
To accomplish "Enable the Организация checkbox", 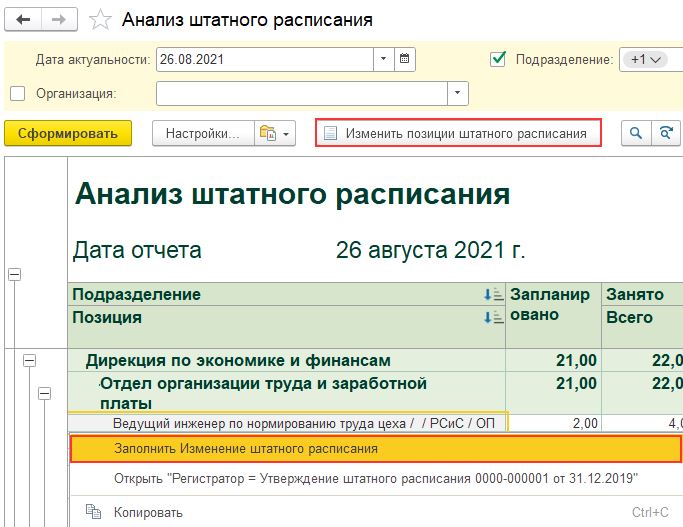I will pyautogui.click(x=17, y=93).
